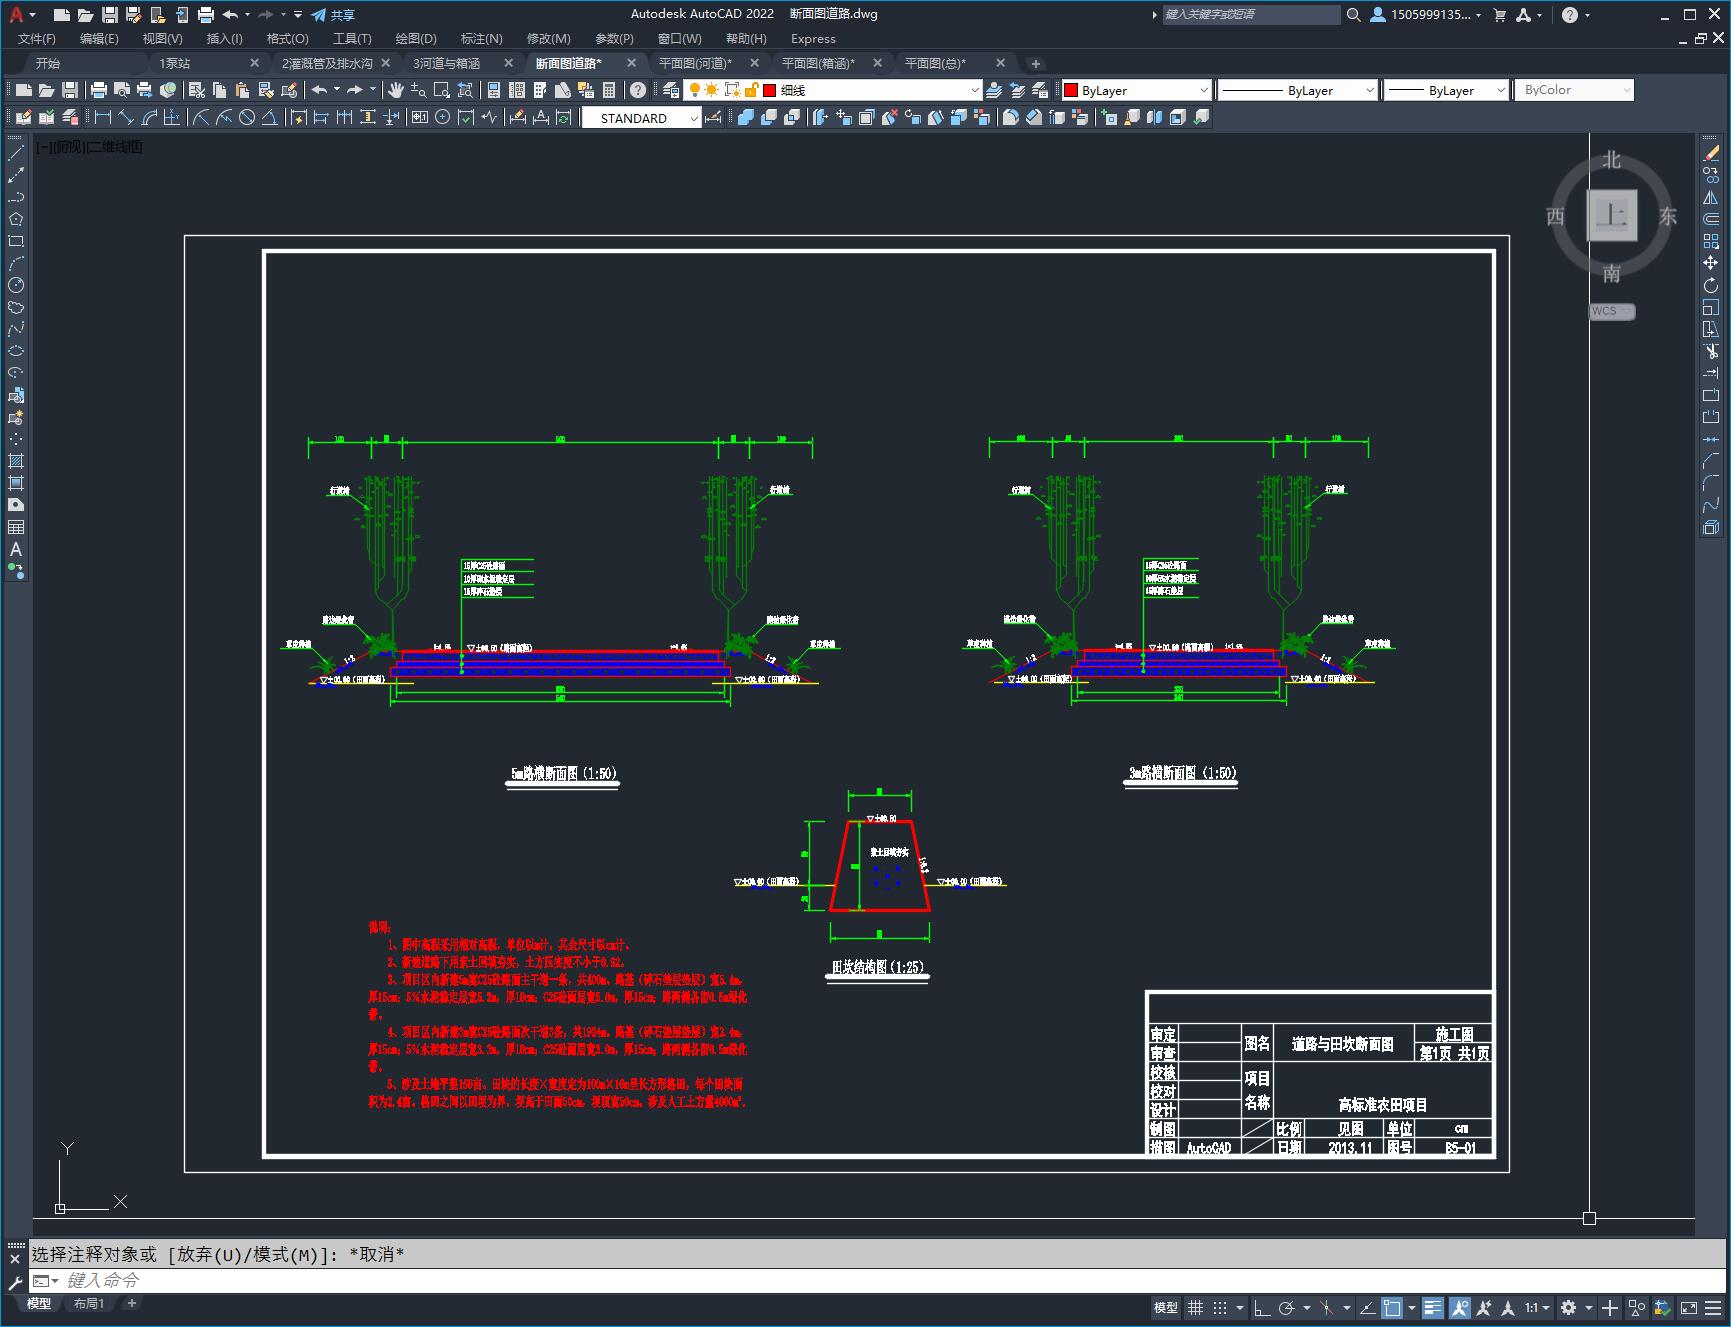Viewport: 1731px width, 1327px height.
Task: Open the 绘图(D) menu
Action: point(416,38)
